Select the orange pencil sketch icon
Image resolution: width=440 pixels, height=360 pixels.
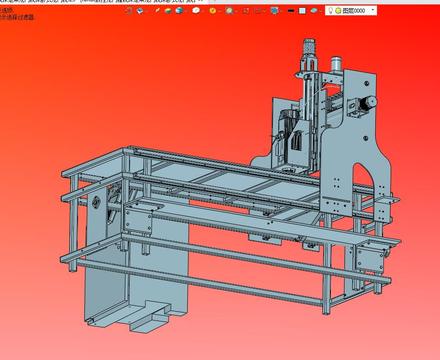click(157, 10)
